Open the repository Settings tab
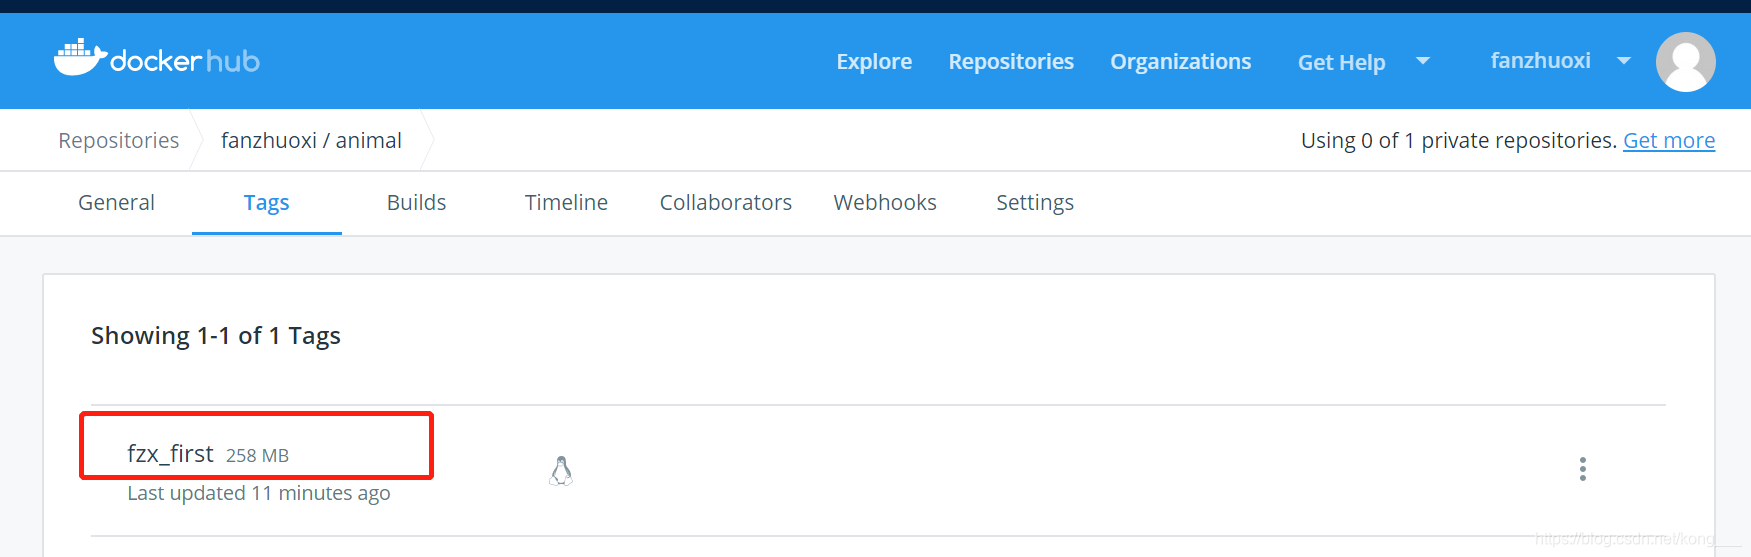Viewport: 1751px width, 557px height. pos(1035,203)
